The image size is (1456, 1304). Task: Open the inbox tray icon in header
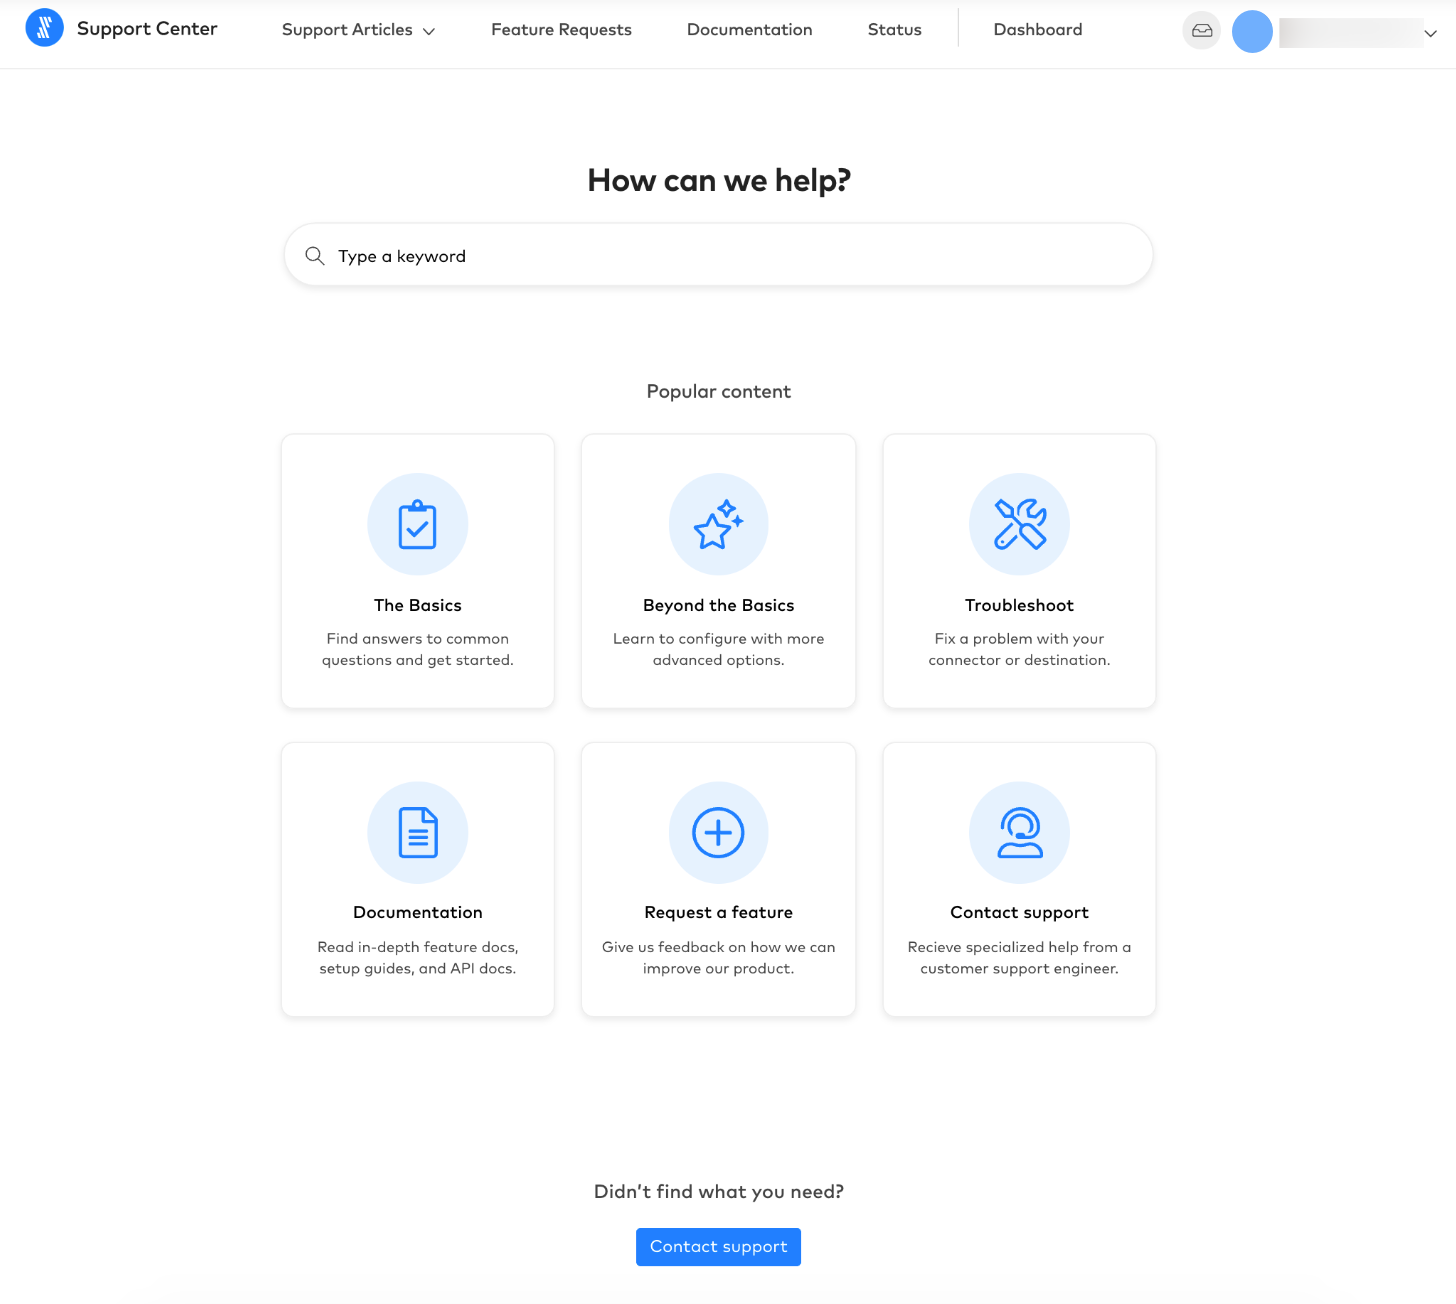point(1202,31)
